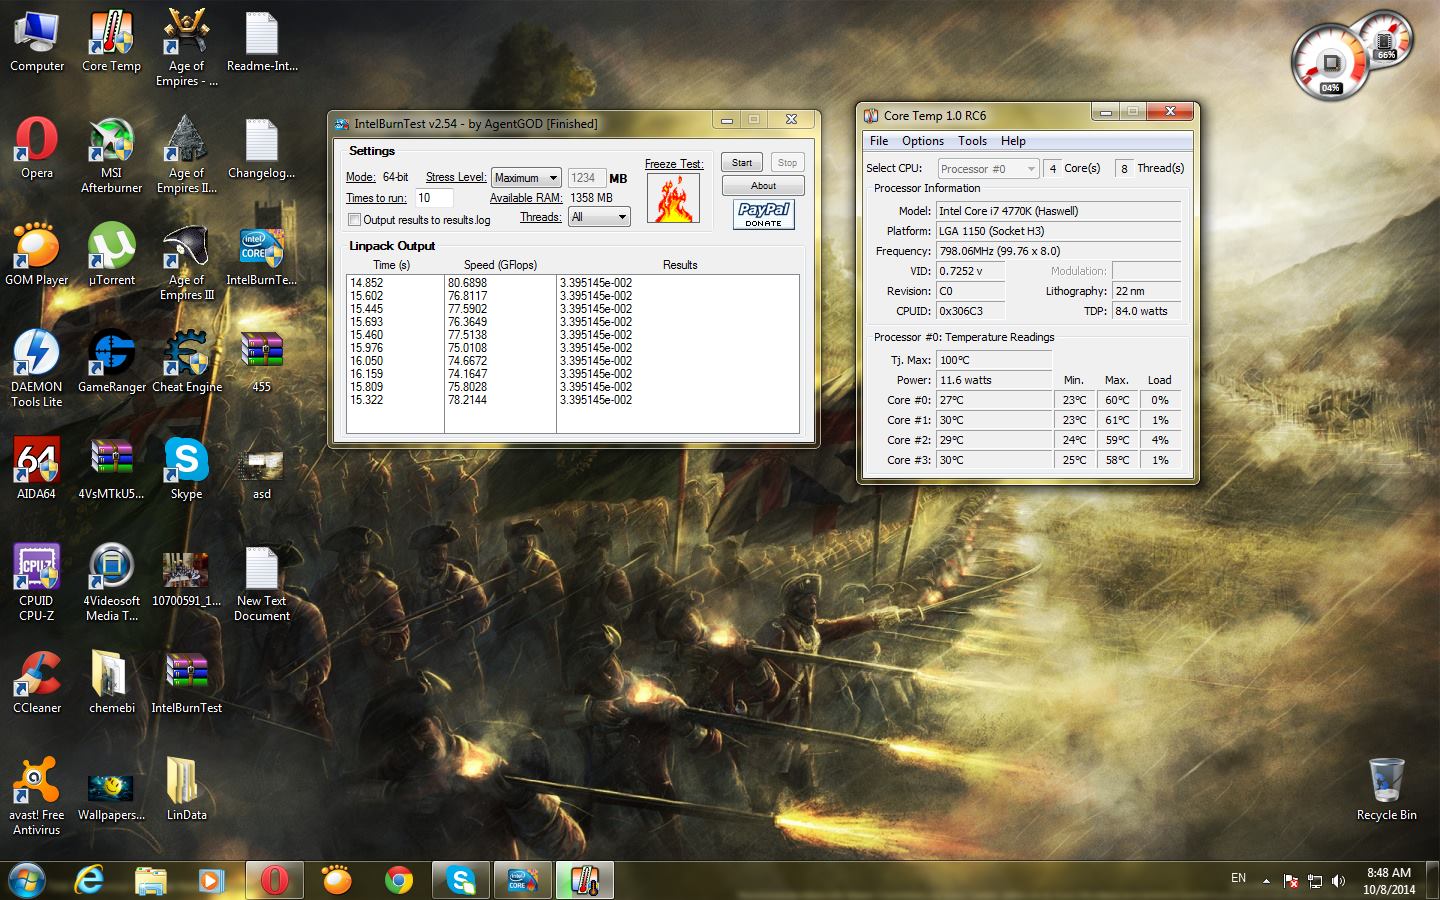Launch CPUID CPU-Z shortcut
1440x900 pixels.
pyautogui.click(x=37, y=568)
